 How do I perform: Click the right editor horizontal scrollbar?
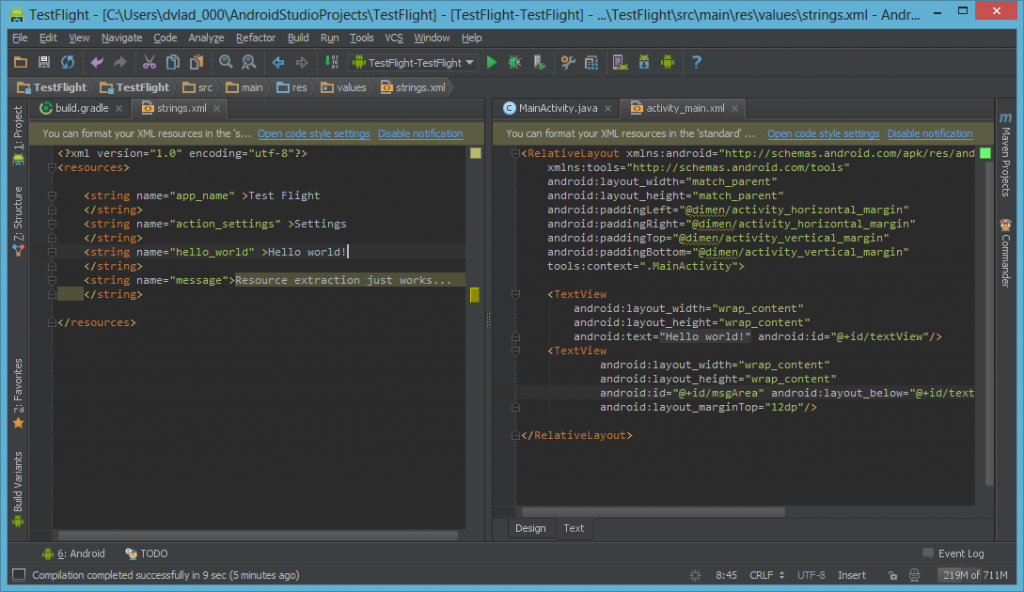pyautogui.click(x=653, y=512)
